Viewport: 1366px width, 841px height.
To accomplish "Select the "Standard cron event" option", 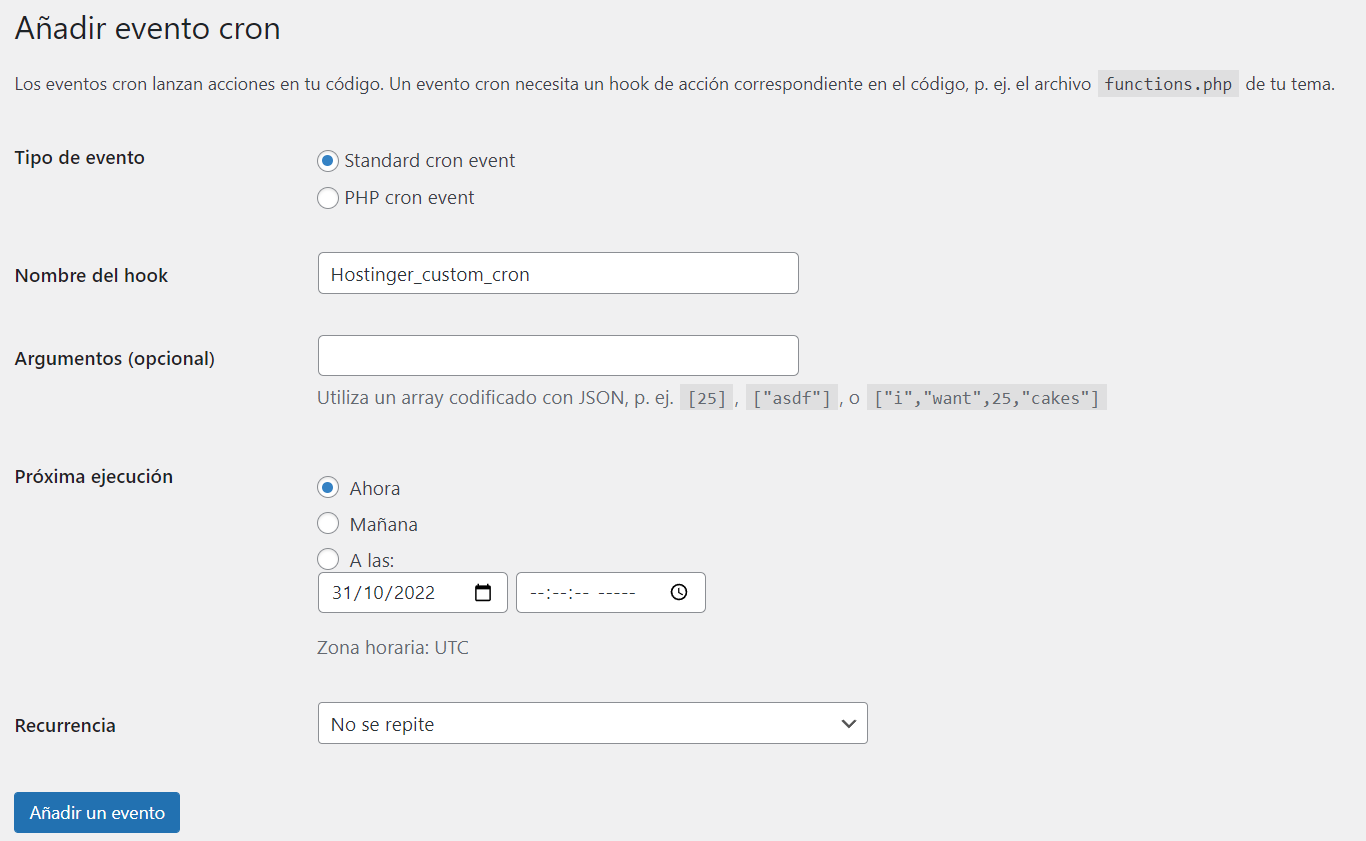I will coord(328,160).
